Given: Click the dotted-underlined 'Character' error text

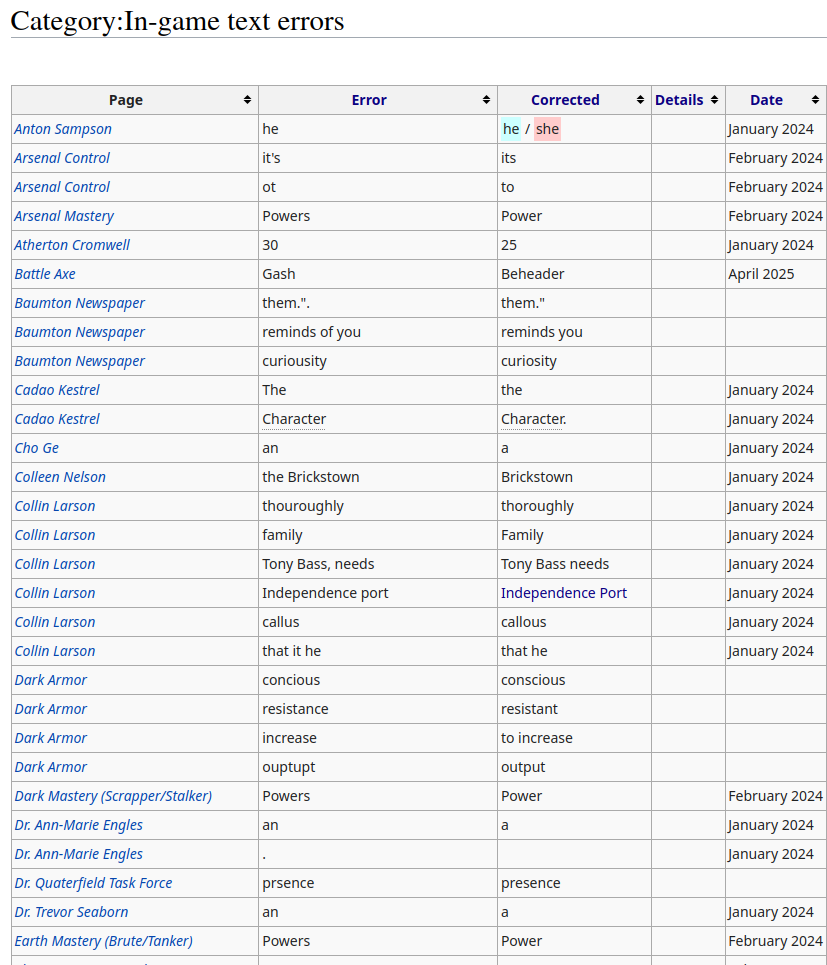Looking at the screenshot, I should pos(294,419).
